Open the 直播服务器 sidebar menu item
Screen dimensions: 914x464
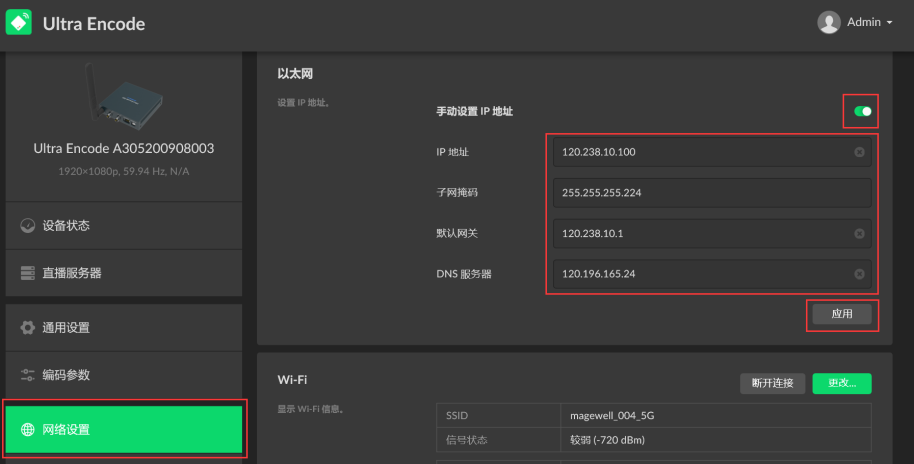tap(123, 273)
